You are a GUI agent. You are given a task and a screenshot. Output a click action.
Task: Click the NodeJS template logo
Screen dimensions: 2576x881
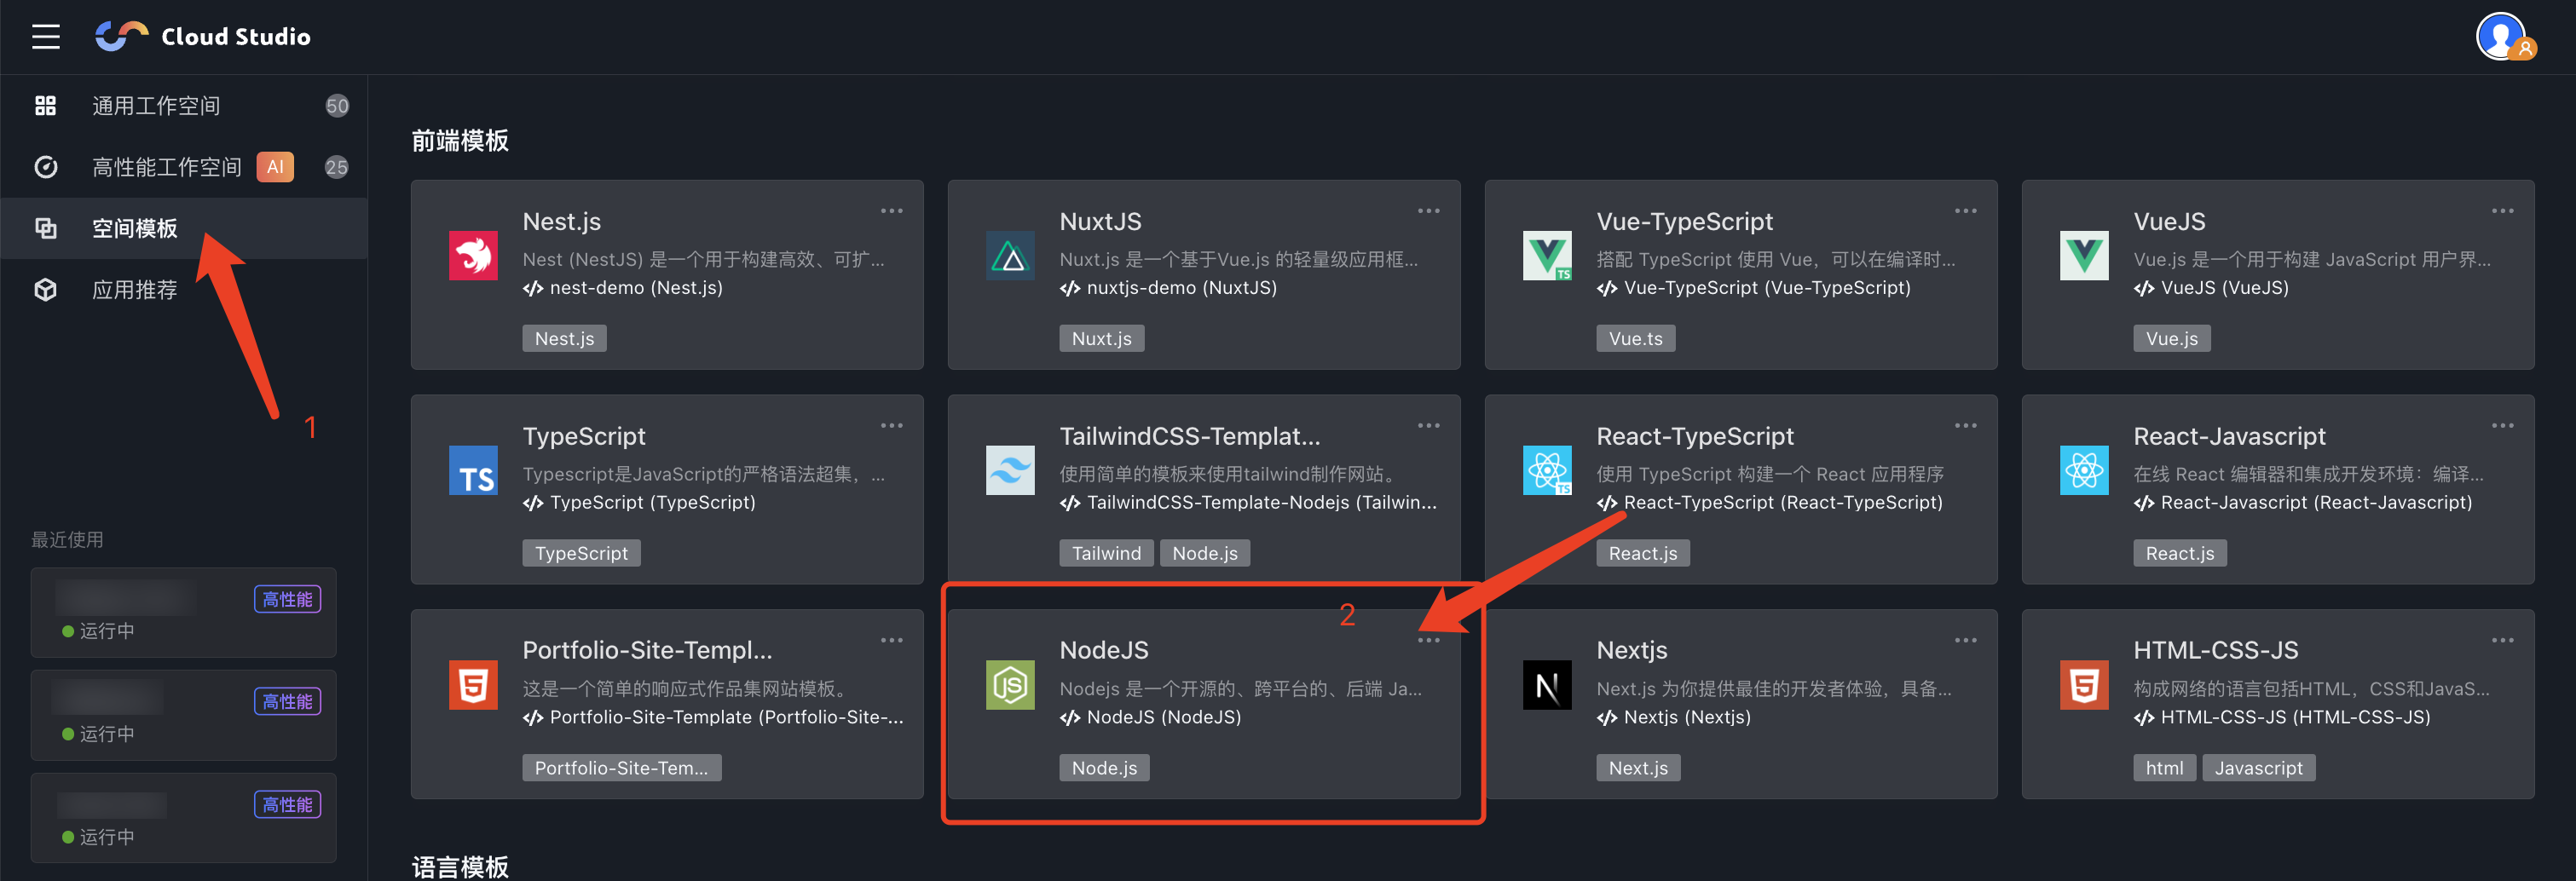click(1010, 685)
